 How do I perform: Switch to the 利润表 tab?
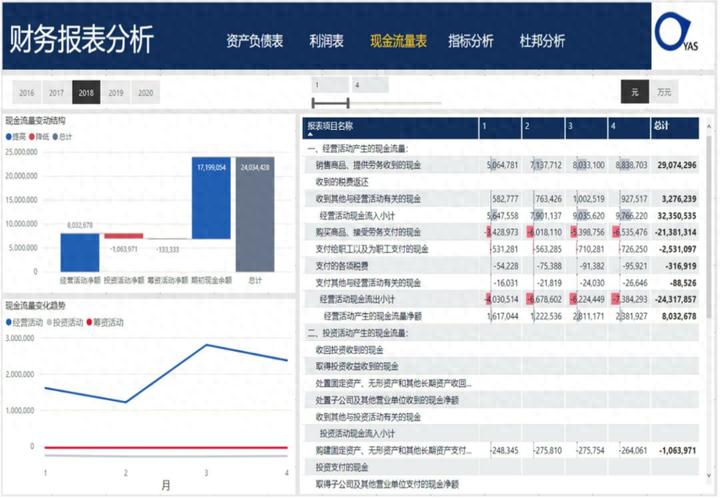326,41
